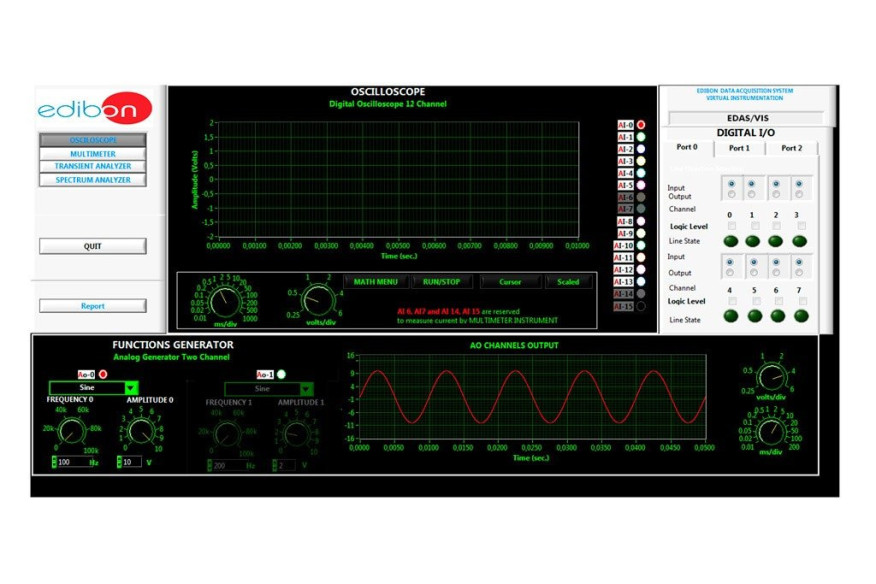The width and height of the screenshot is (876, 584).
Task: Check the Logic Level box for Channel 0
Action: (x=731, y=227)
